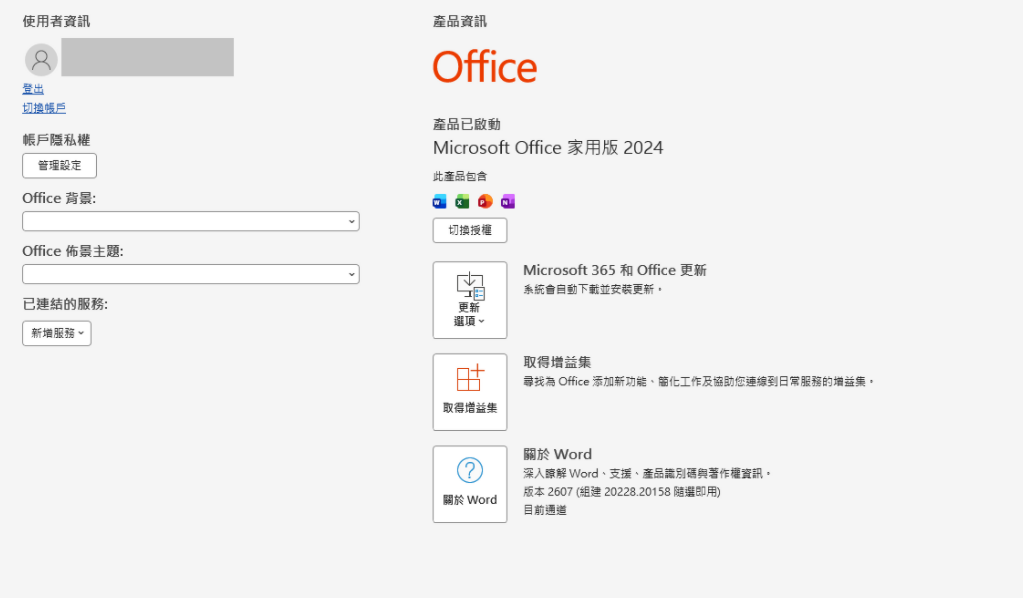Open the 關於 Word question mark tile

coord(470,484)
